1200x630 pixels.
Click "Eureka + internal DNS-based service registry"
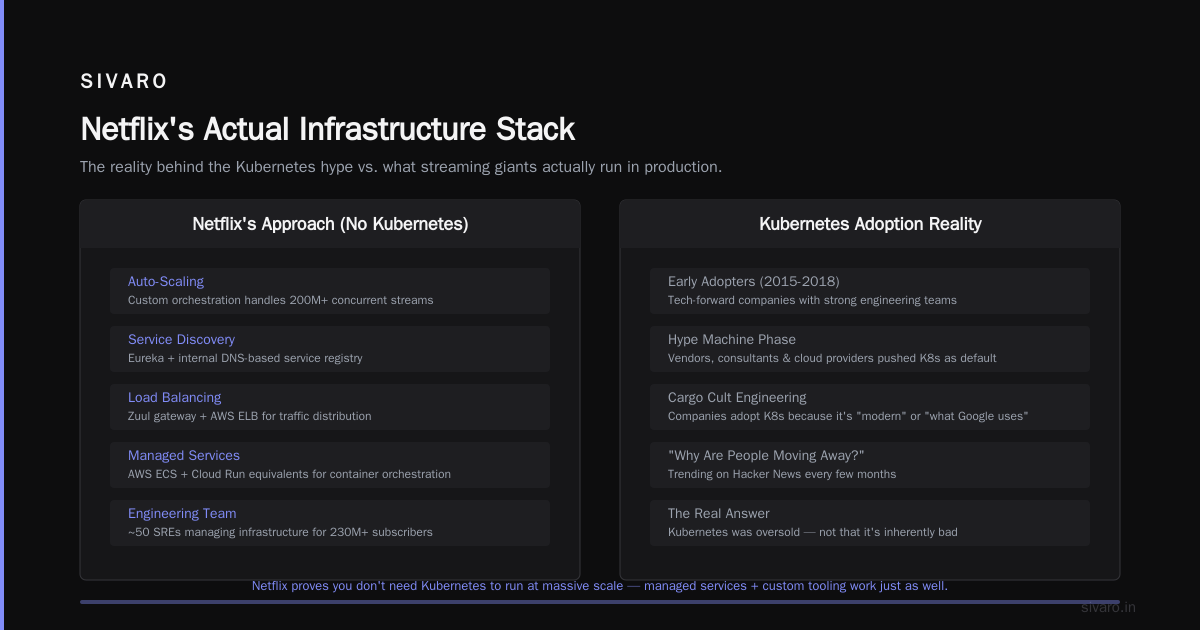click(x=245, y=358)
